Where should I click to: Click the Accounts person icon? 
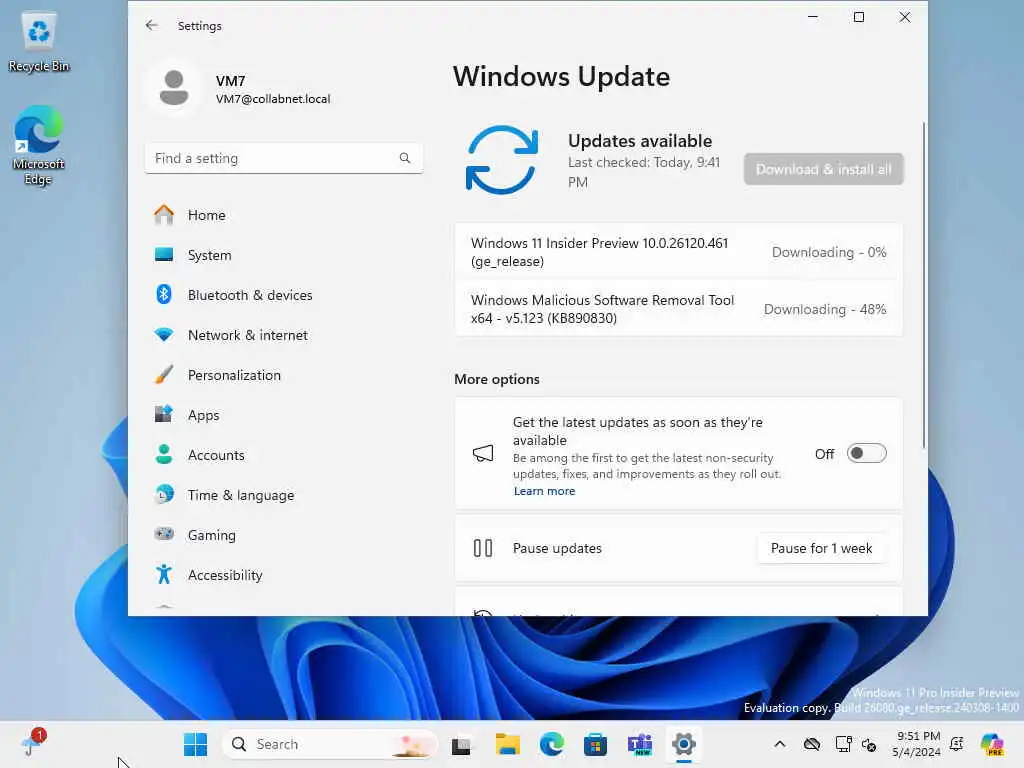tap(164, 455)
